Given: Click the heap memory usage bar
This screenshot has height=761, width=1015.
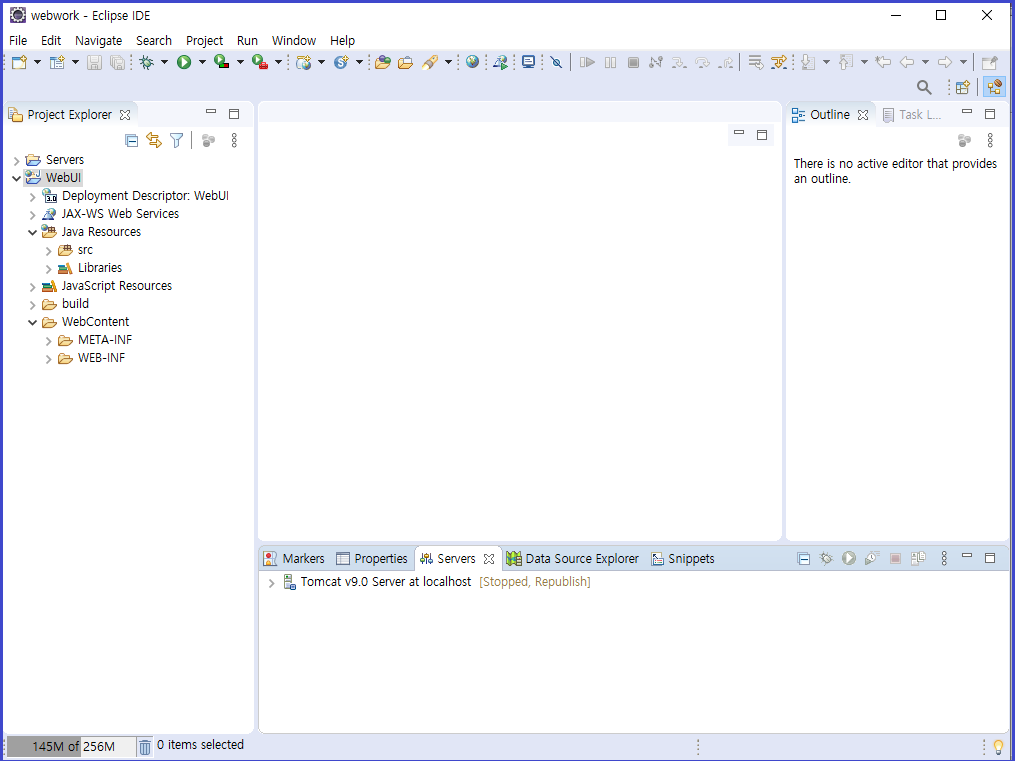Looking at the screenshot, I should [x=71, y=747].
